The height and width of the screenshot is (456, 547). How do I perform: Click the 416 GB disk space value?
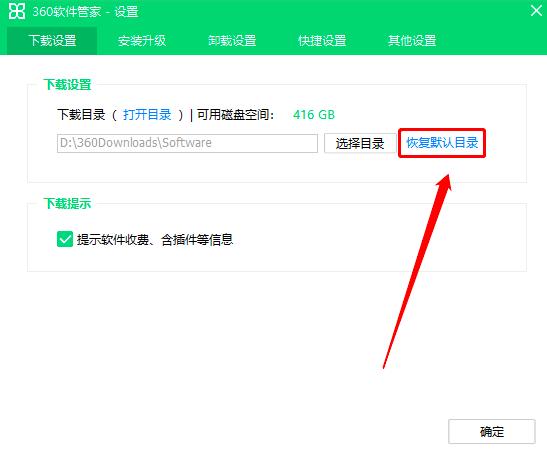pos(314,114)
